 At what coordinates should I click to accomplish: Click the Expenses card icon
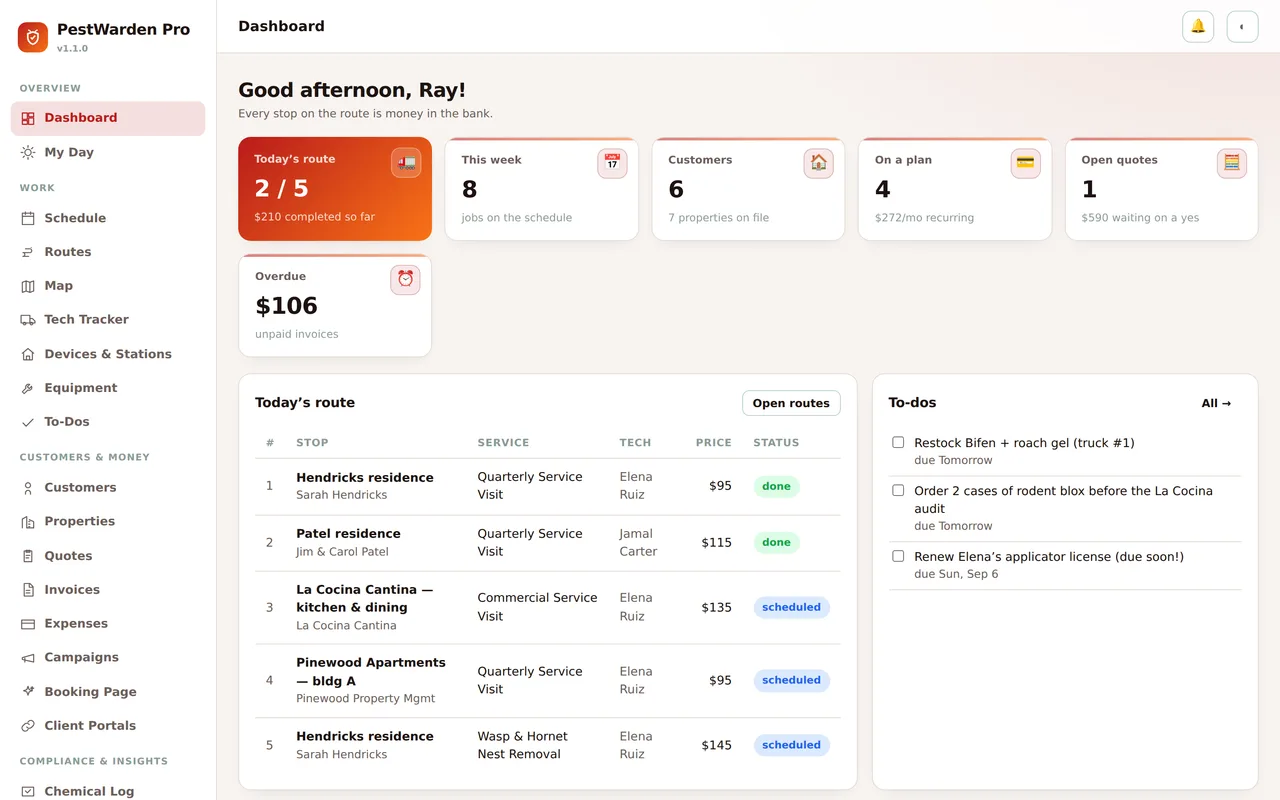pos(28,624)
